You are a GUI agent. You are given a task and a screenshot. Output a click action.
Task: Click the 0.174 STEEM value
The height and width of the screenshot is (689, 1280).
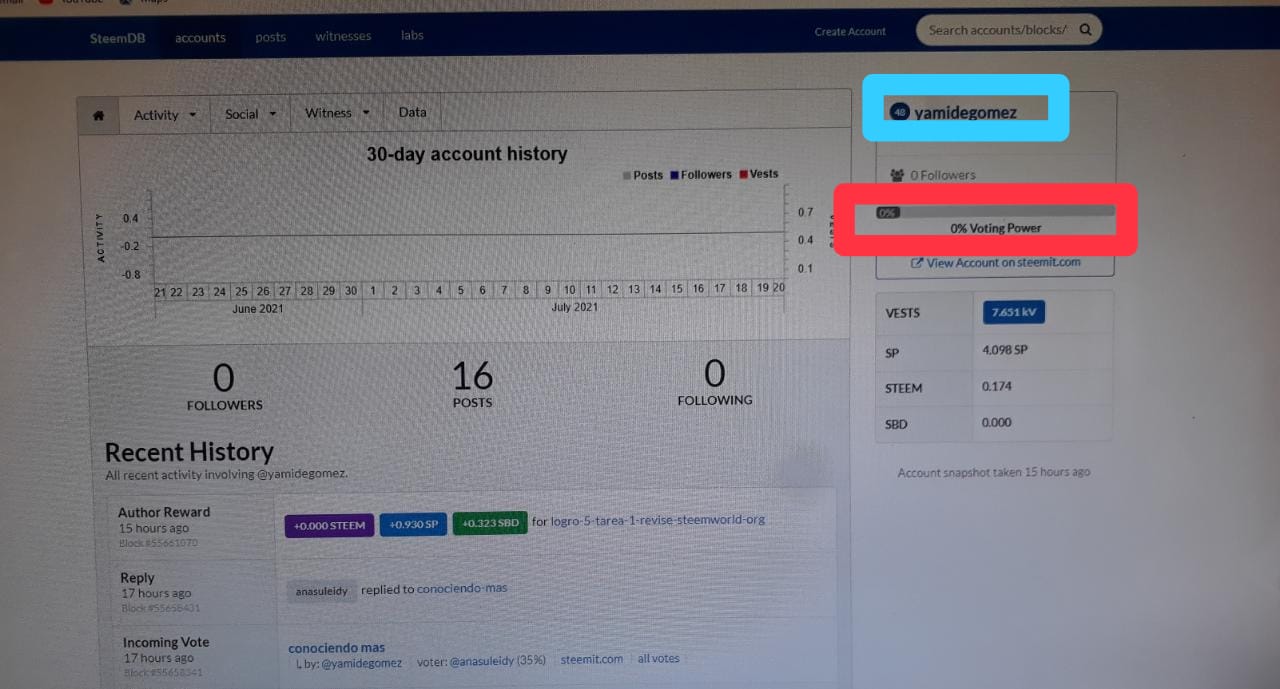(996, 386)
